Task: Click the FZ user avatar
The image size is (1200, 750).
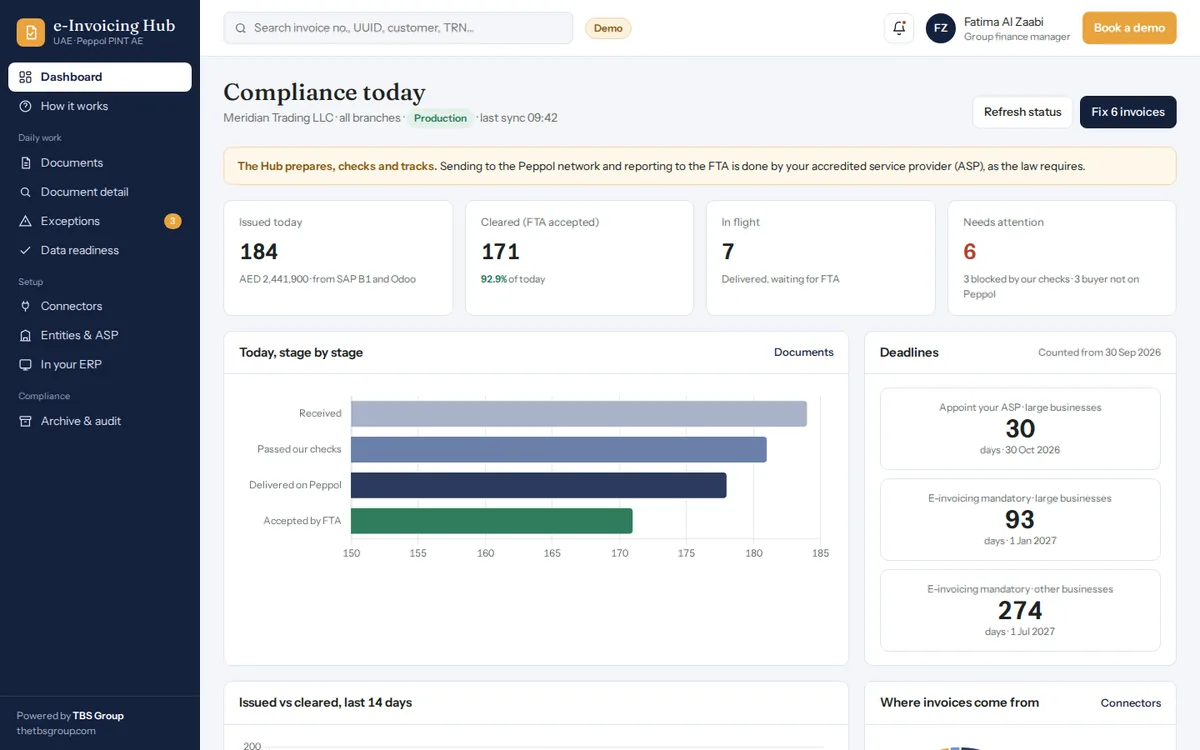Action: [940, 28]
